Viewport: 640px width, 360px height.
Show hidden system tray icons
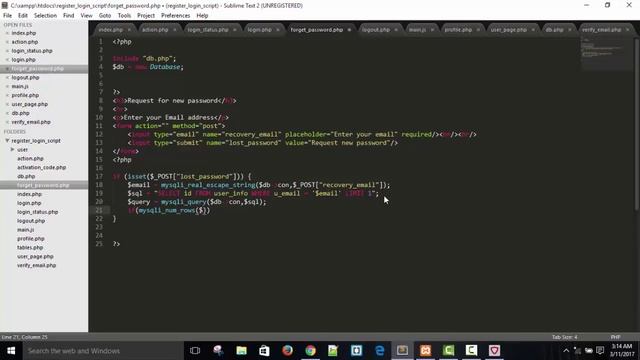(566, 351)
